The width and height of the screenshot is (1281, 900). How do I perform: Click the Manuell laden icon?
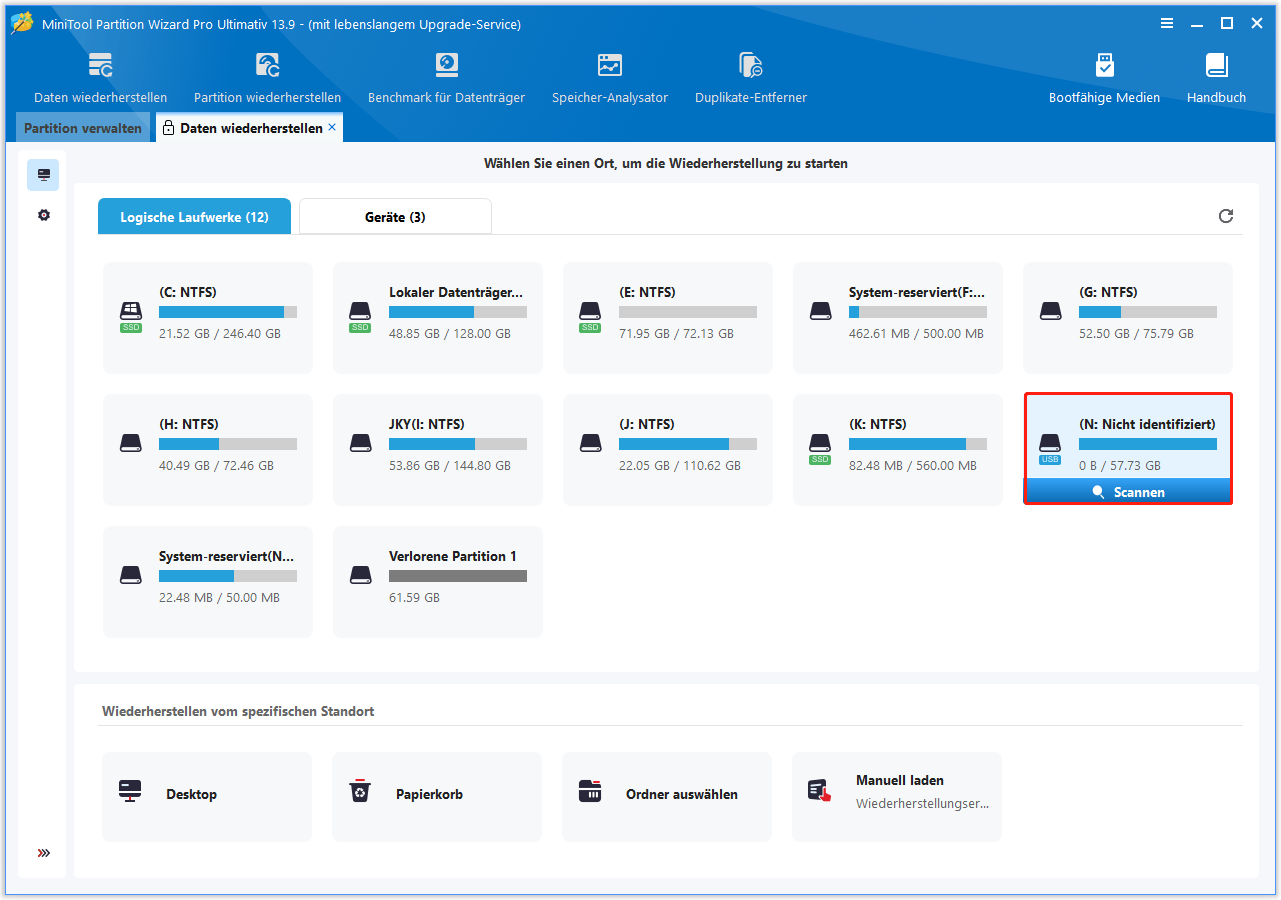[x=820, y=791]
